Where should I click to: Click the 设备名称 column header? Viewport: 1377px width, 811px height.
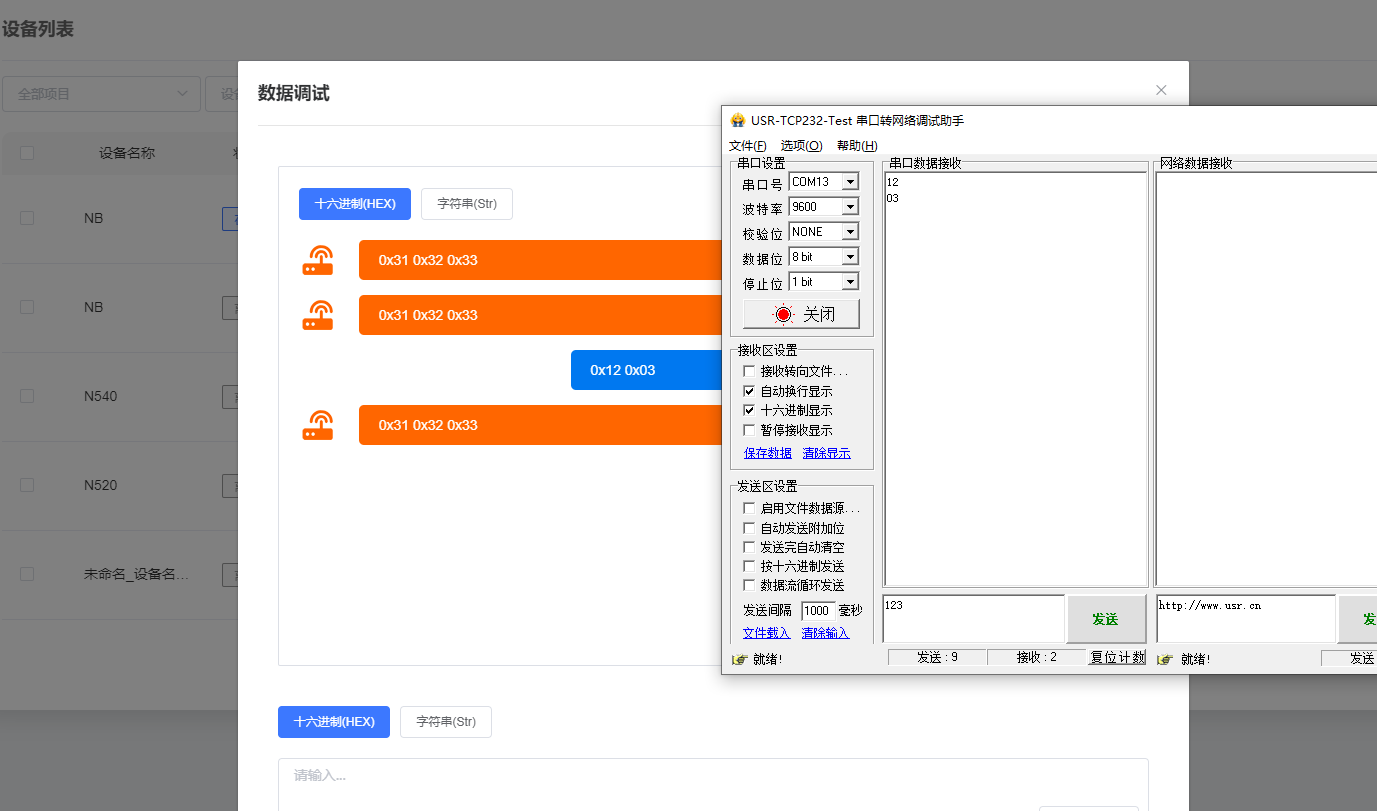pyautogui.click(x=127, y=153)
